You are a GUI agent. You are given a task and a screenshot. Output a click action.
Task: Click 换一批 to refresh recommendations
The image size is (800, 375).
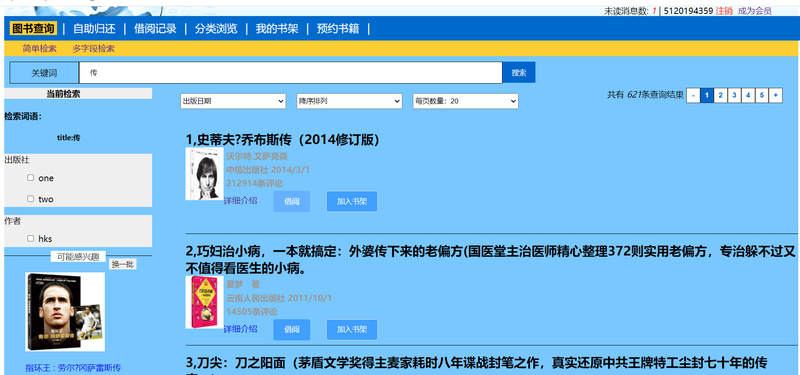(x=123, y=264)
